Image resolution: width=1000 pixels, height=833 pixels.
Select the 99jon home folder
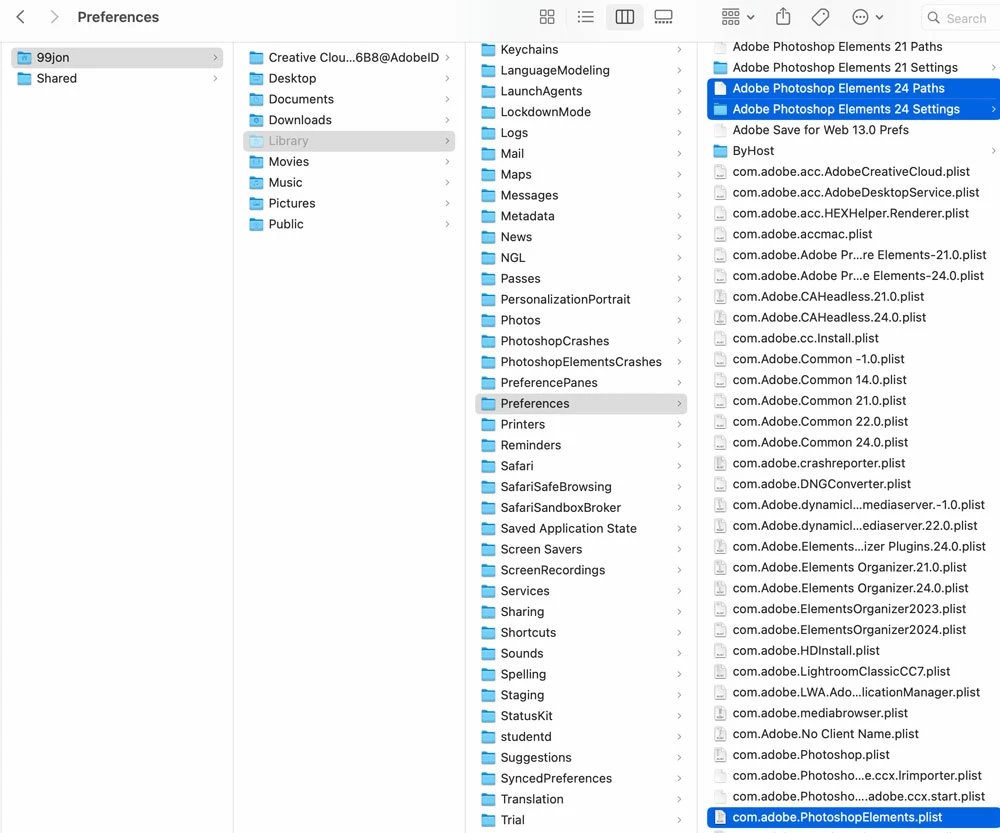click(117, 57)
